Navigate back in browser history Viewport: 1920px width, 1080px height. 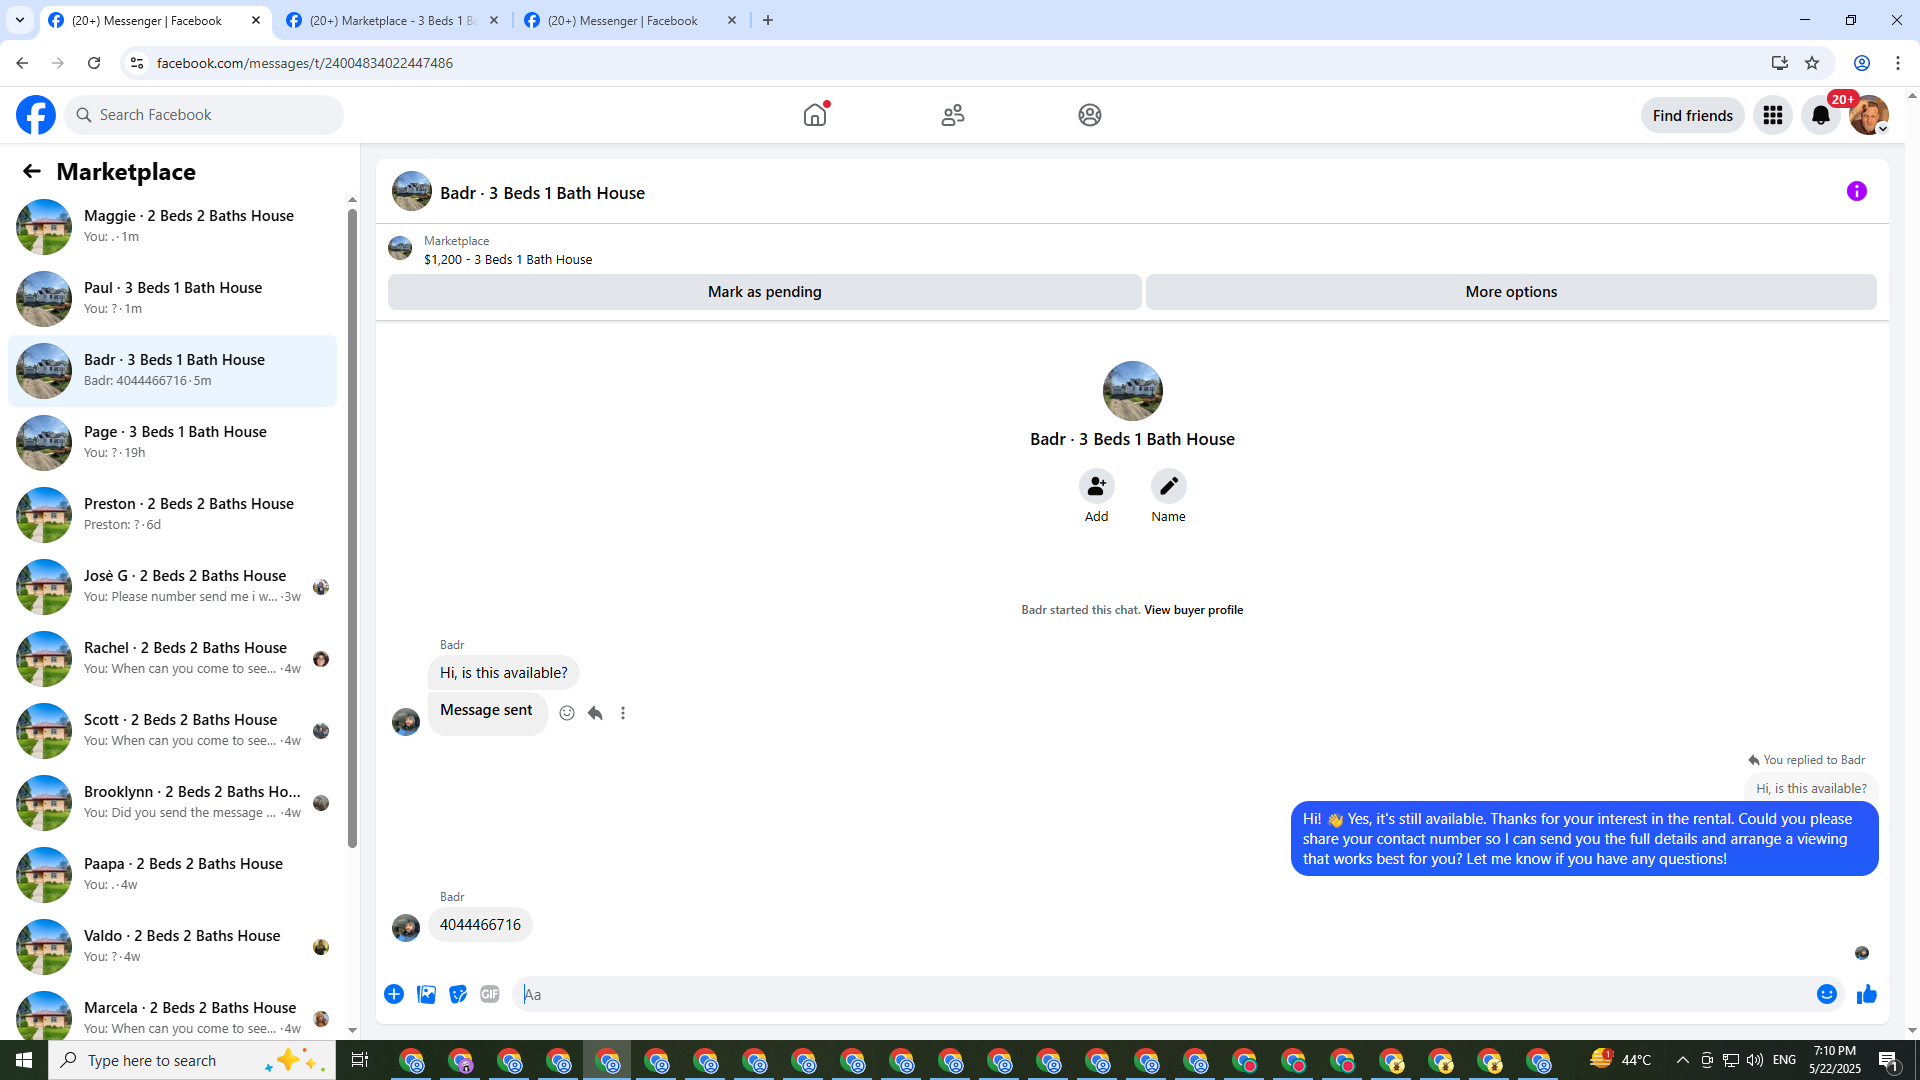point(22,63)
